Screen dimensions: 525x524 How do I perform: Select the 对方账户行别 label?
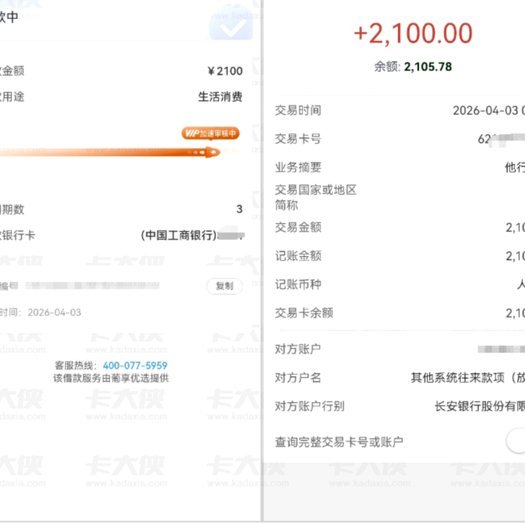(x=310, y=406)
